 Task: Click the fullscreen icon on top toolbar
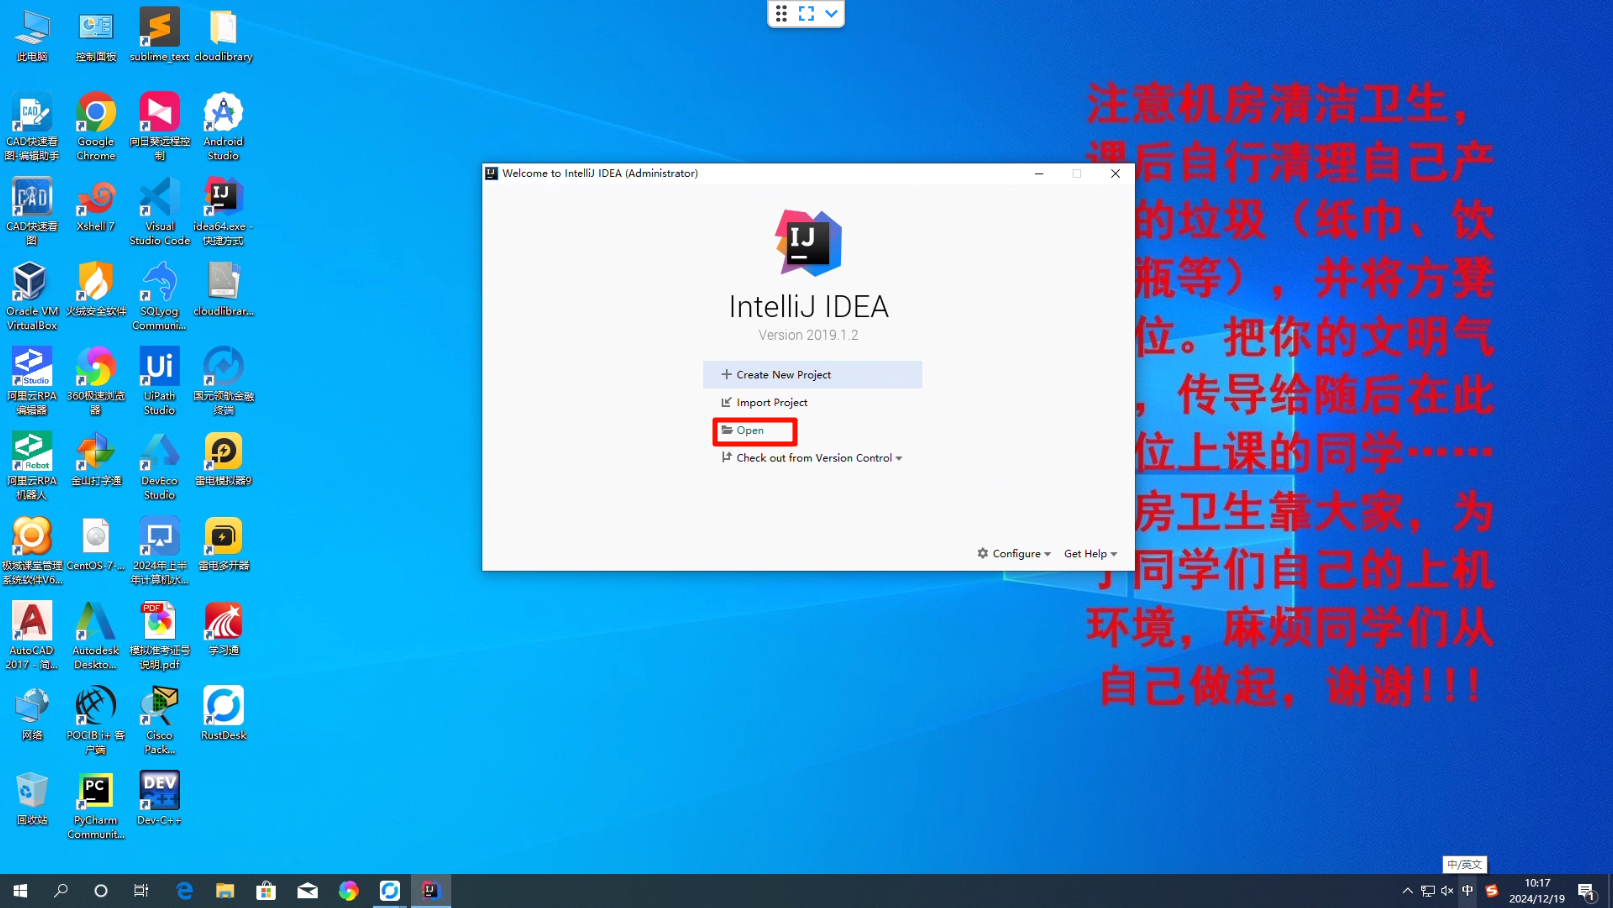(806, 14)
